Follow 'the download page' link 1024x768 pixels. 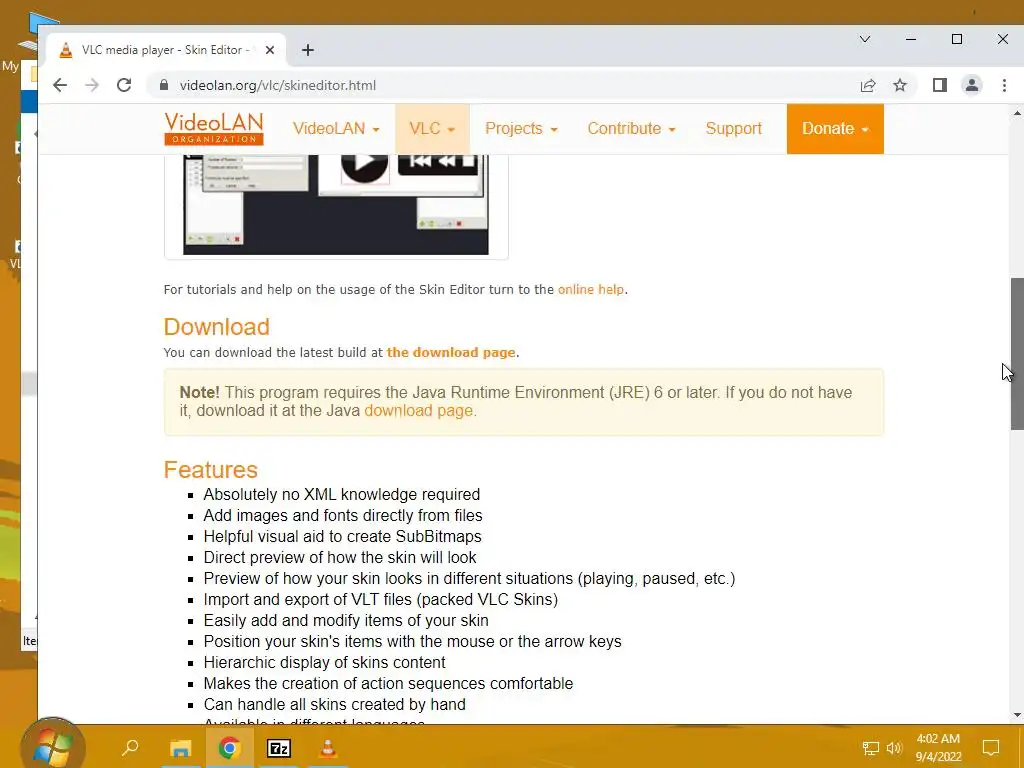451,353
